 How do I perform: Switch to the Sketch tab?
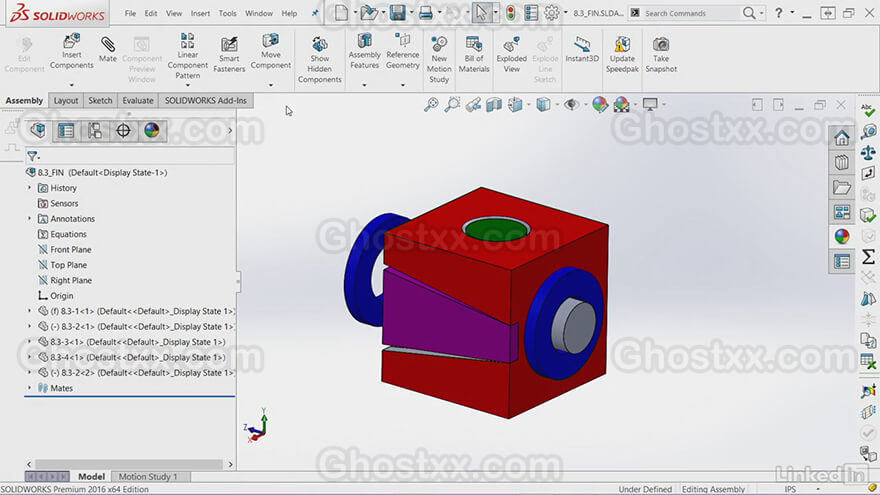point(100,100)
